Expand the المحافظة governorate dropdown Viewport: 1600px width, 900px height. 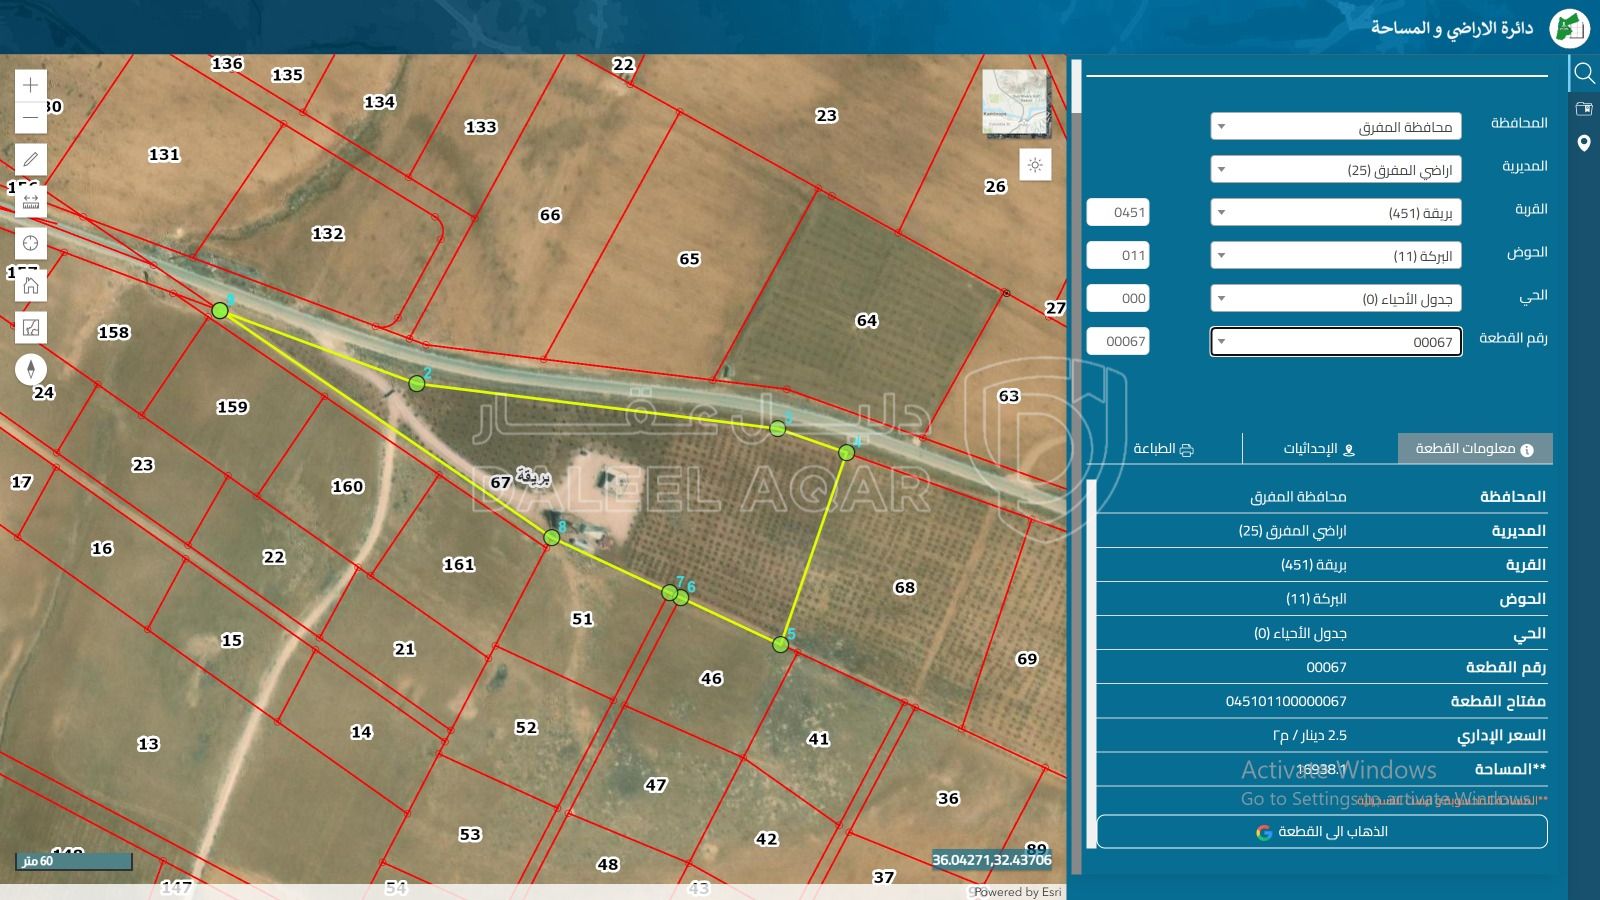[x=1335, y=127]
